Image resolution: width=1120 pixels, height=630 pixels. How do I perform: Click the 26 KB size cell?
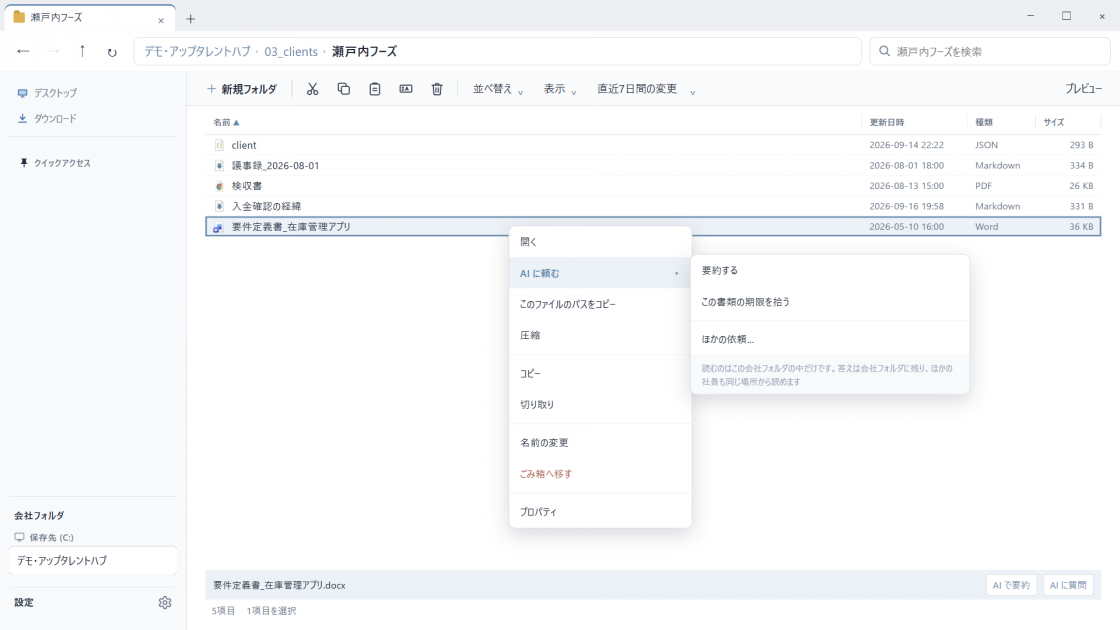1081,186
